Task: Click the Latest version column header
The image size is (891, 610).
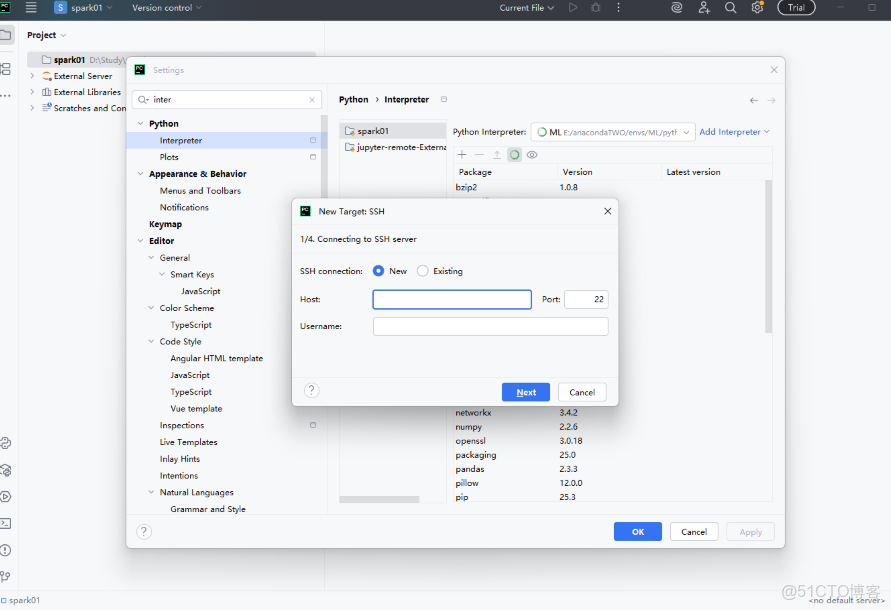Action: point(693,172)
